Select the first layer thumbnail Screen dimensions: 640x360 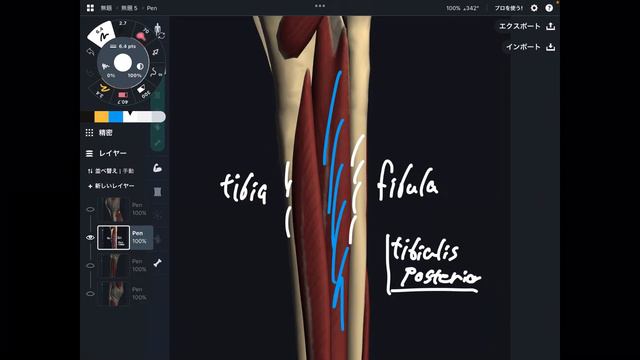(x=113, y=209)
